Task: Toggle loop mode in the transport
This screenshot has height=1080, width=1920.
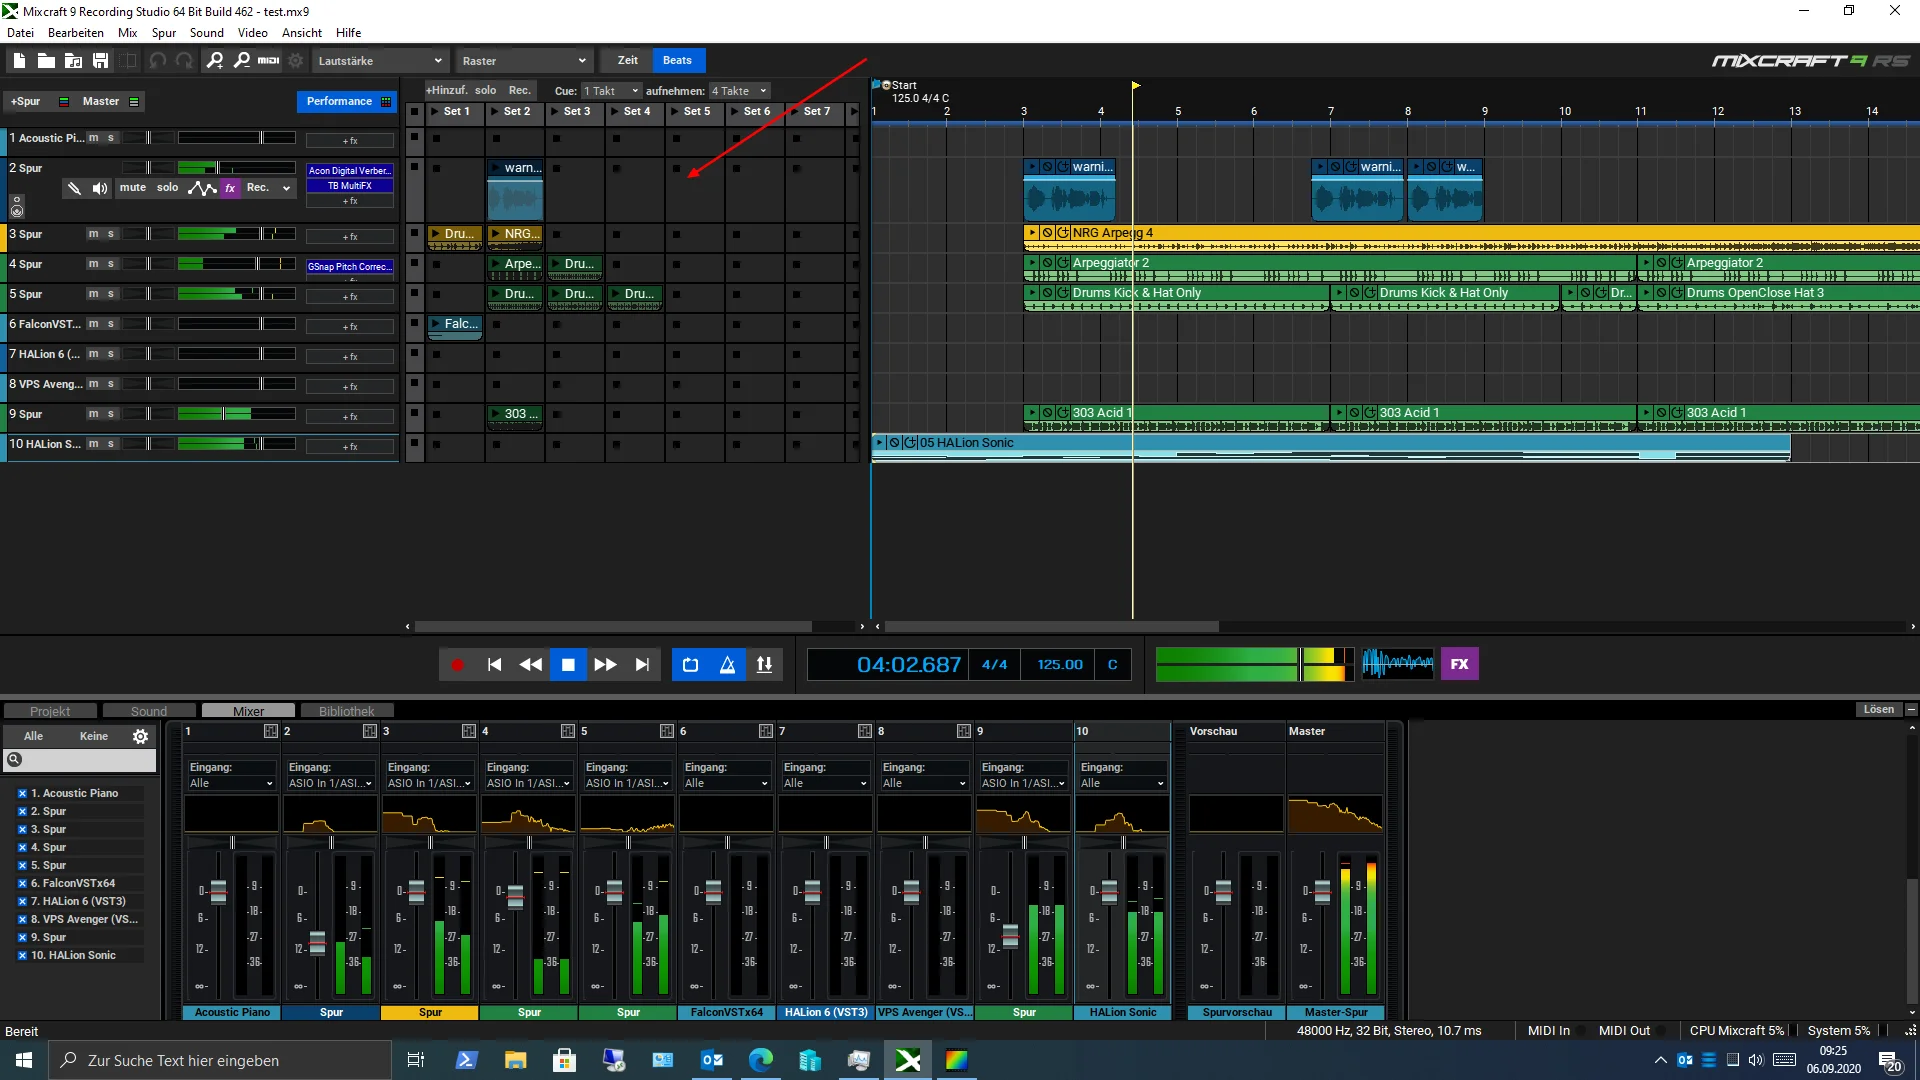Action: [x=690, y=665]
